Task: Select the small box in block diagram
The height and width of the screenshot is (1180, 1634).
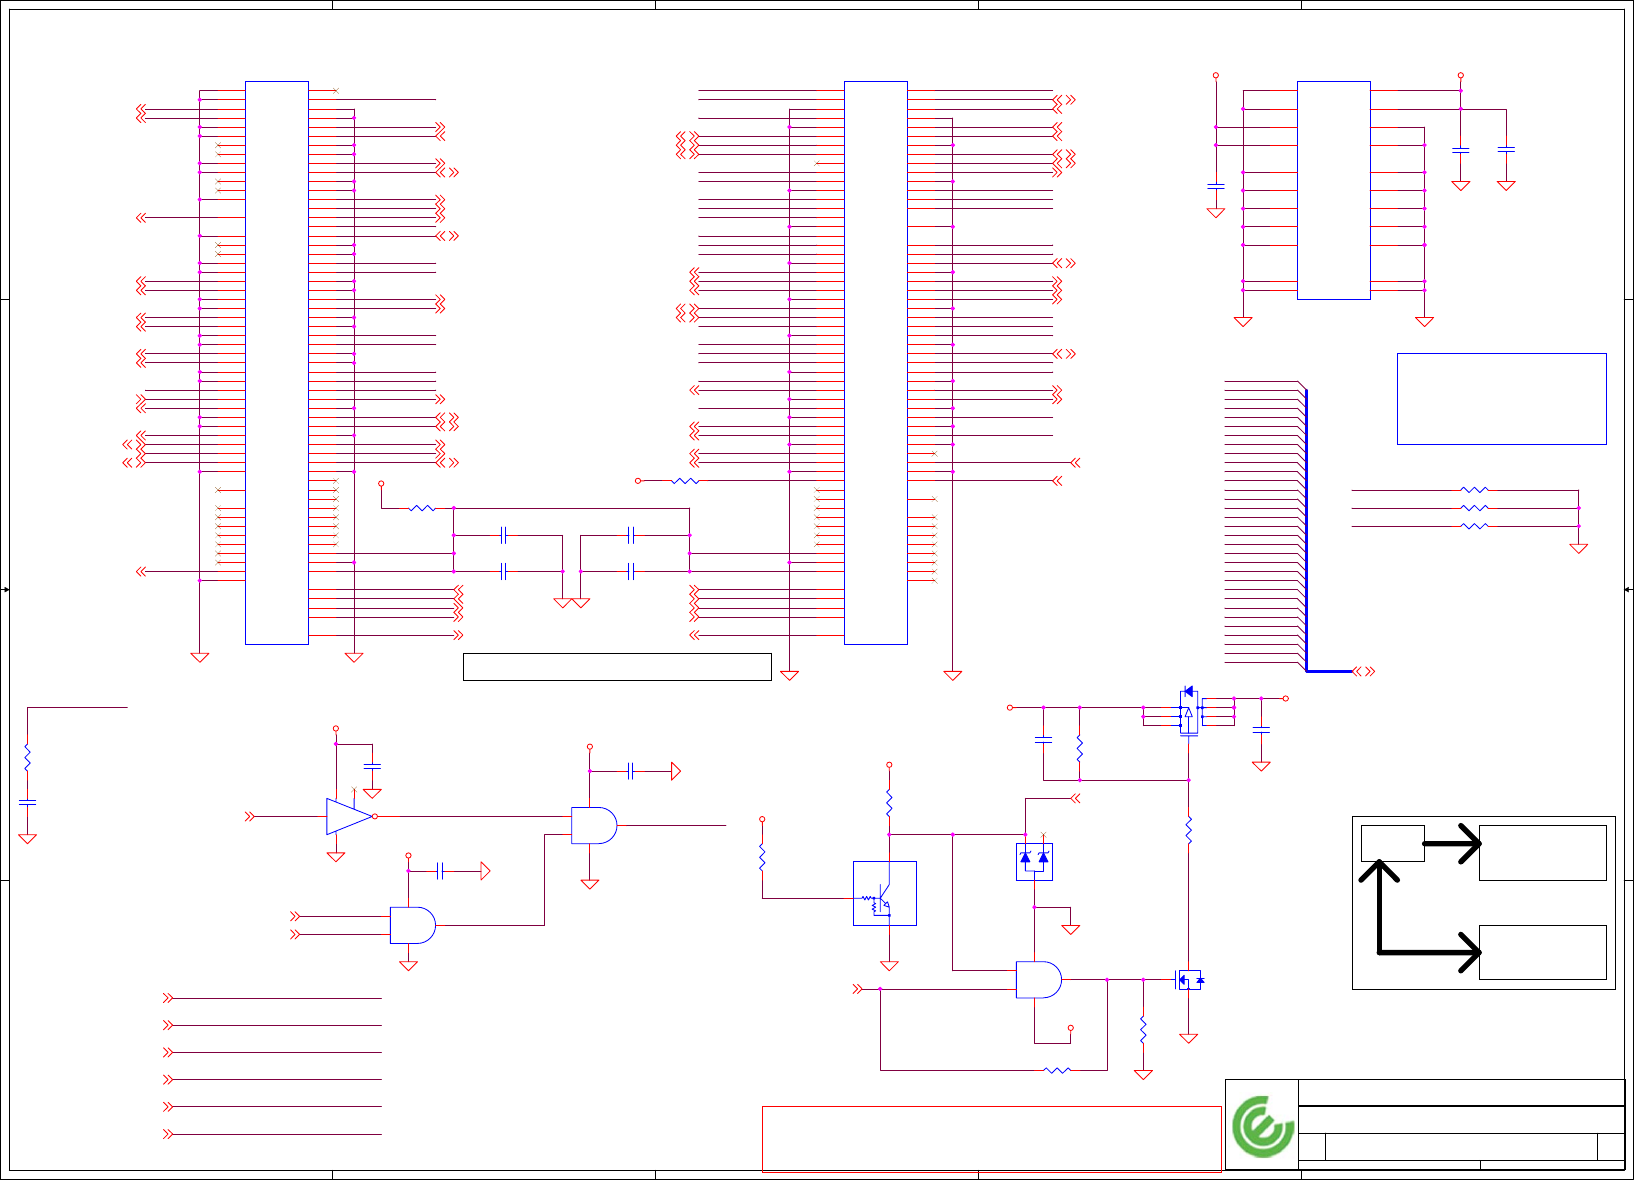Action: coord(1393,844)
